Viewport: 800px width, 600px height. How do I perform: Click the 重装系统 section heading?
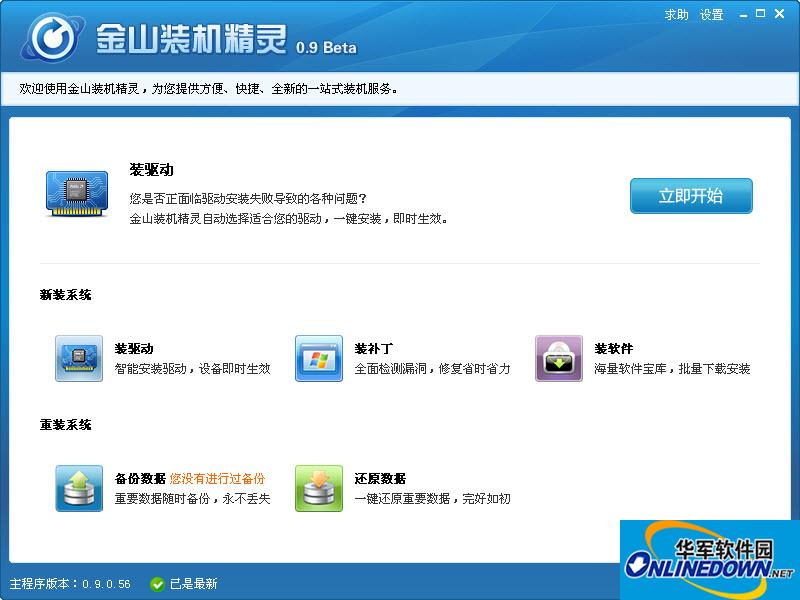pyautogui.click(x=66, y=424)
